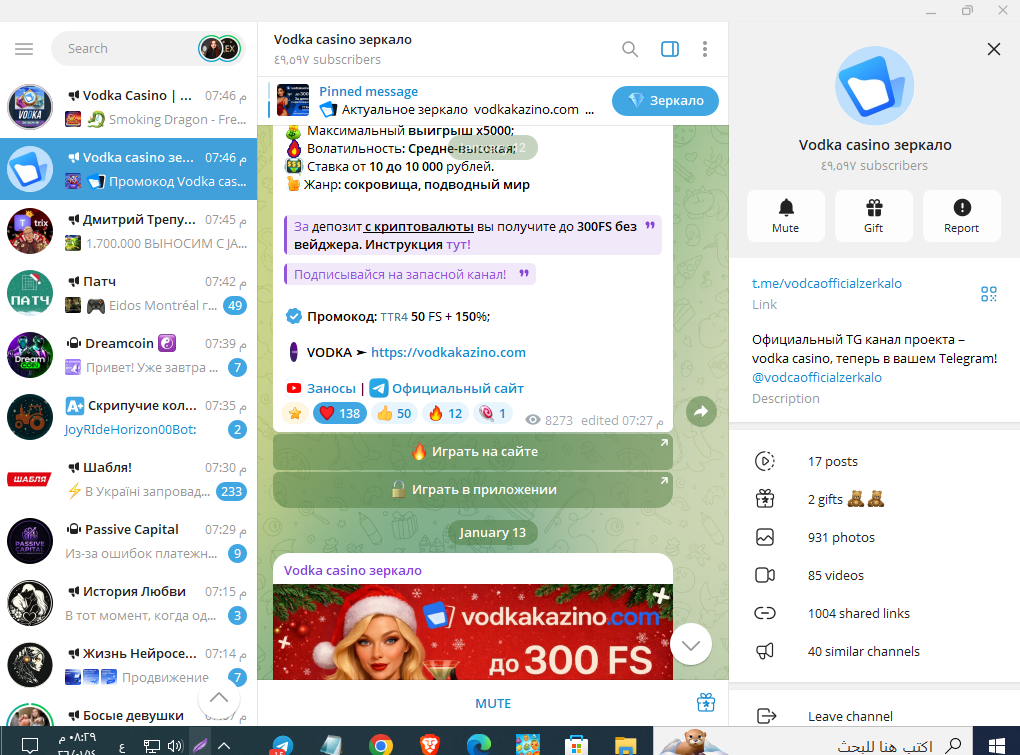Open Официальный сайт link
This screenshot has width=1020, height=755.
(x=457, y=388)
